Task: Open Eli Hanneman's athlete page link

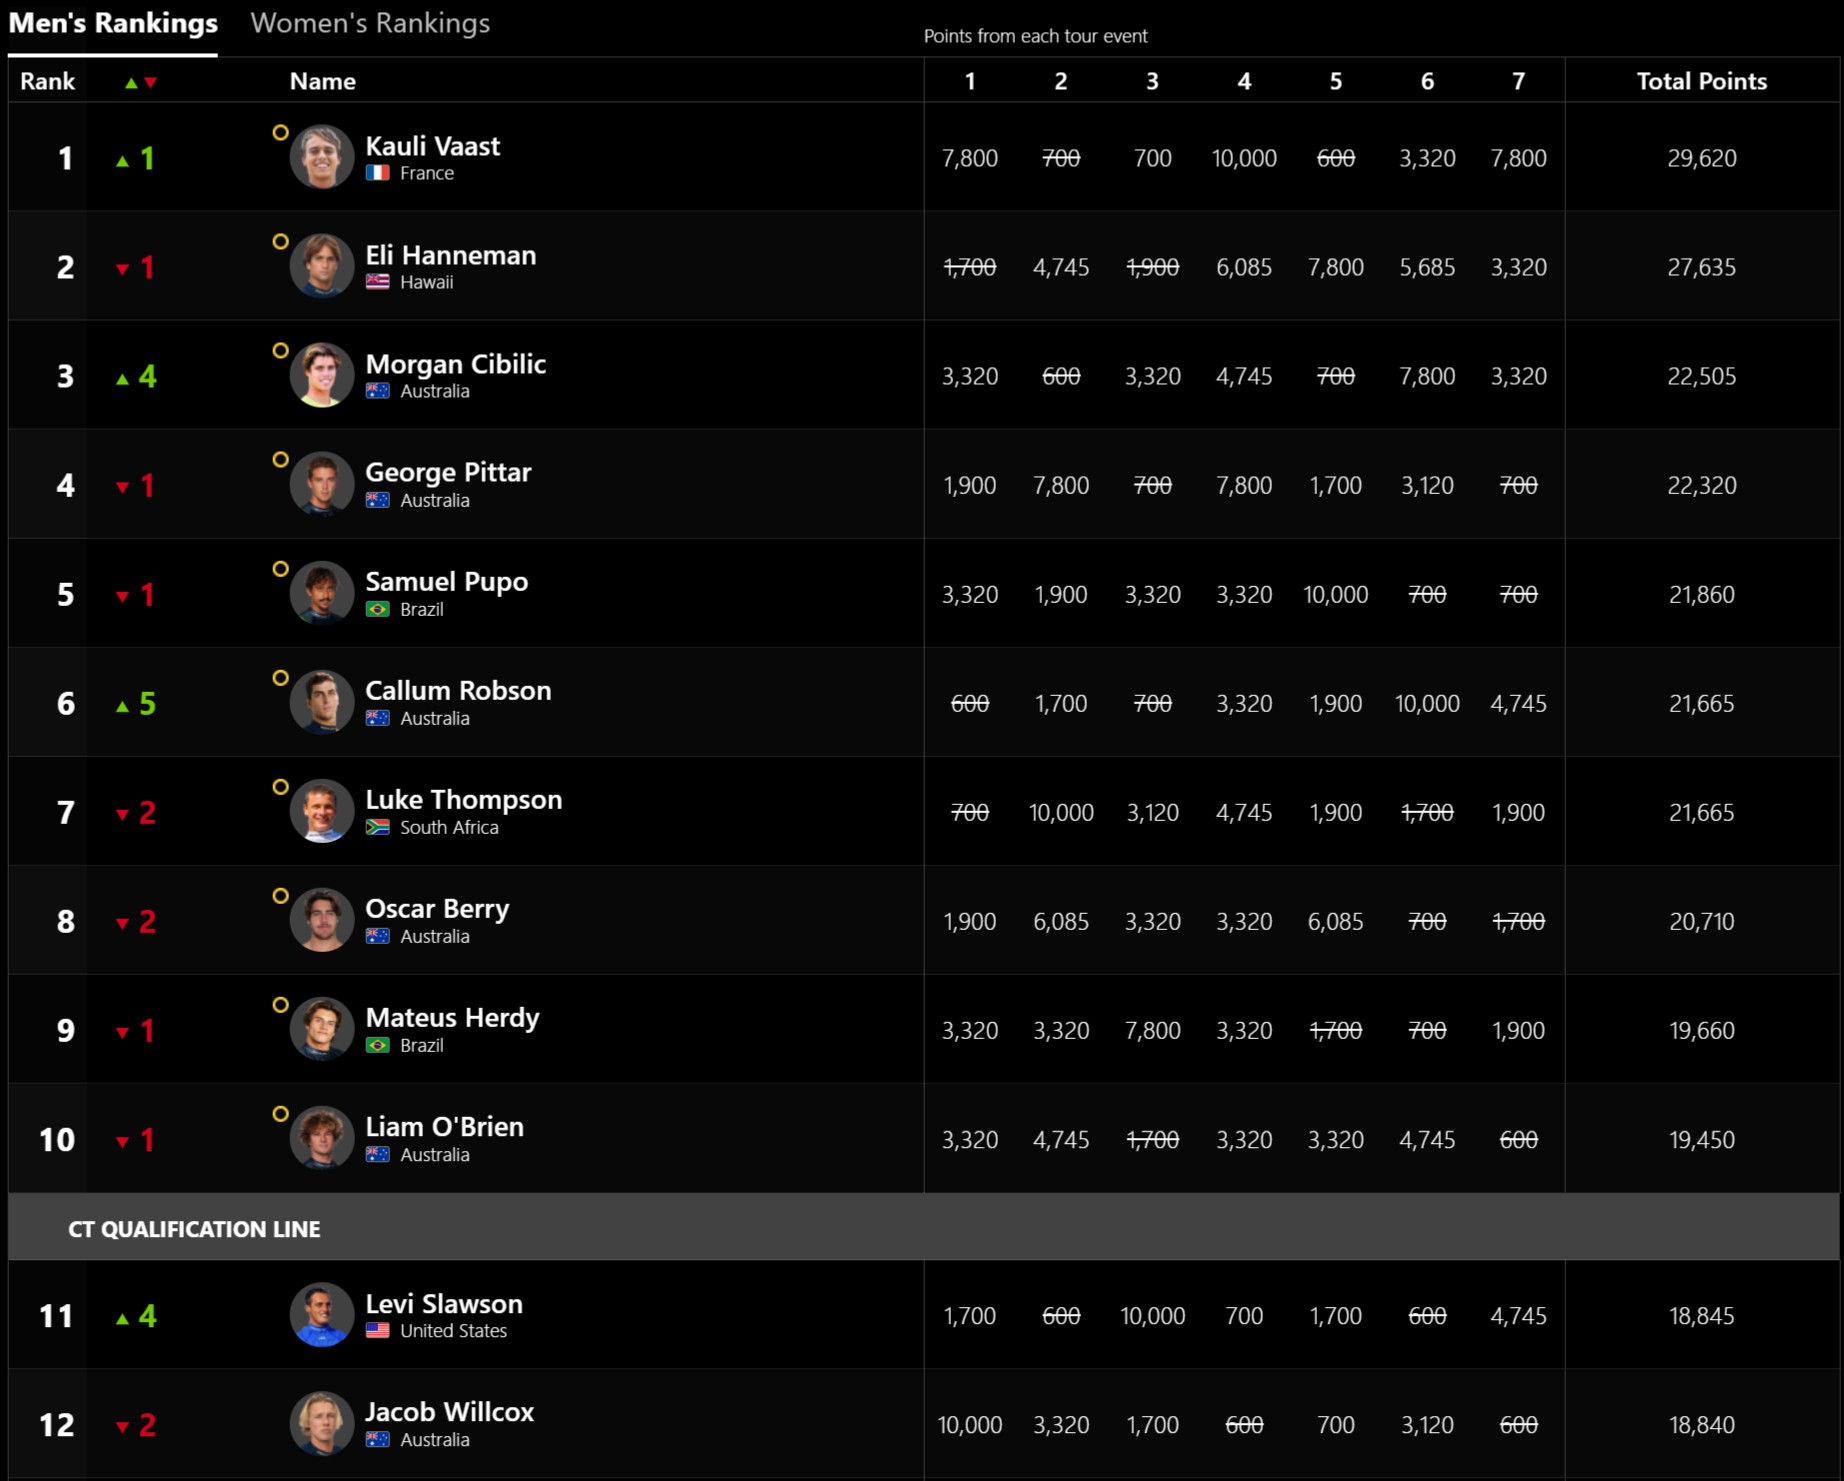Action: pos(450,256)
